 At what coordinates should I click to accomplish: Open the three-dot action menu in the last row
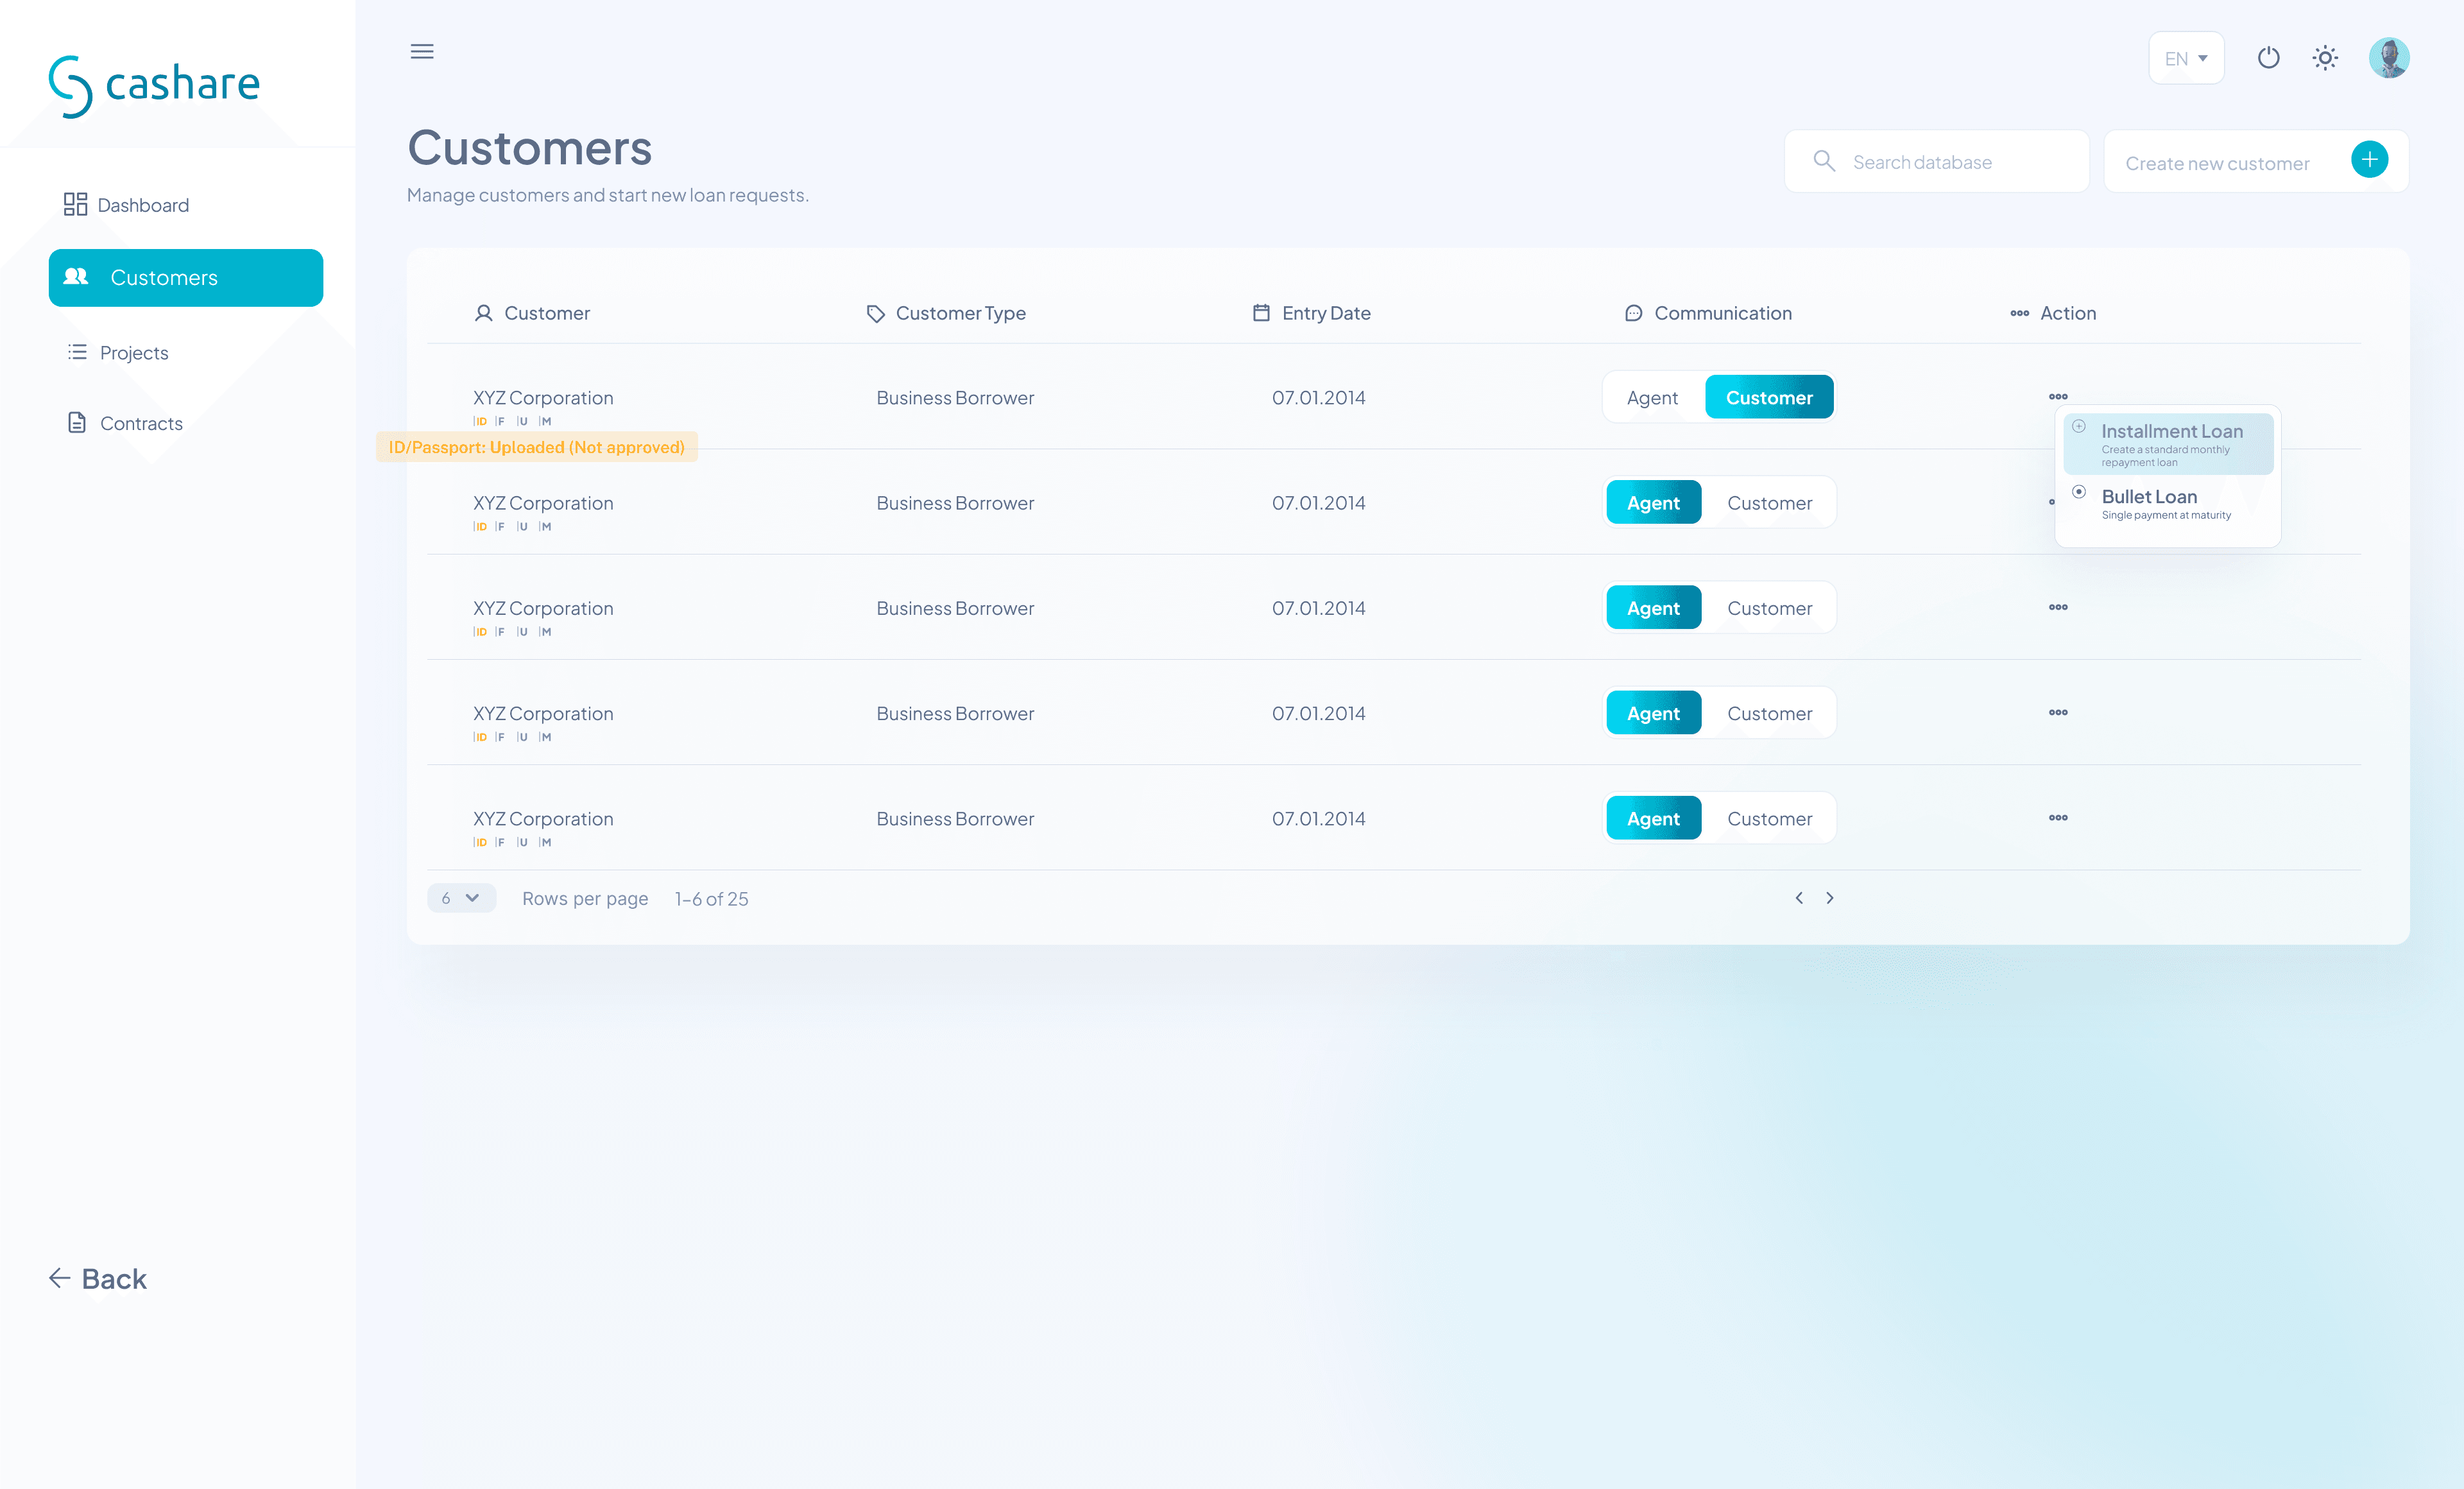point(2058,818)
